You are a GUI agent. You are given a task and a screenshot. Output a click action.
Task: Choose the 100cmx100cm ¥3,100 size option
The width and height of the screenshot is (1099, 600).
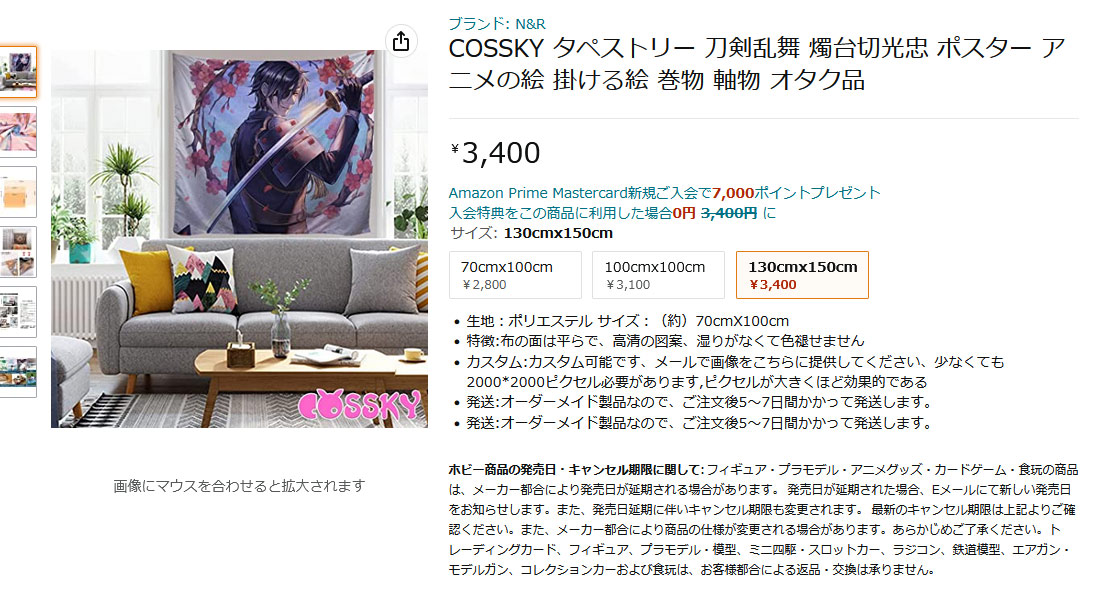coord(658,275)
